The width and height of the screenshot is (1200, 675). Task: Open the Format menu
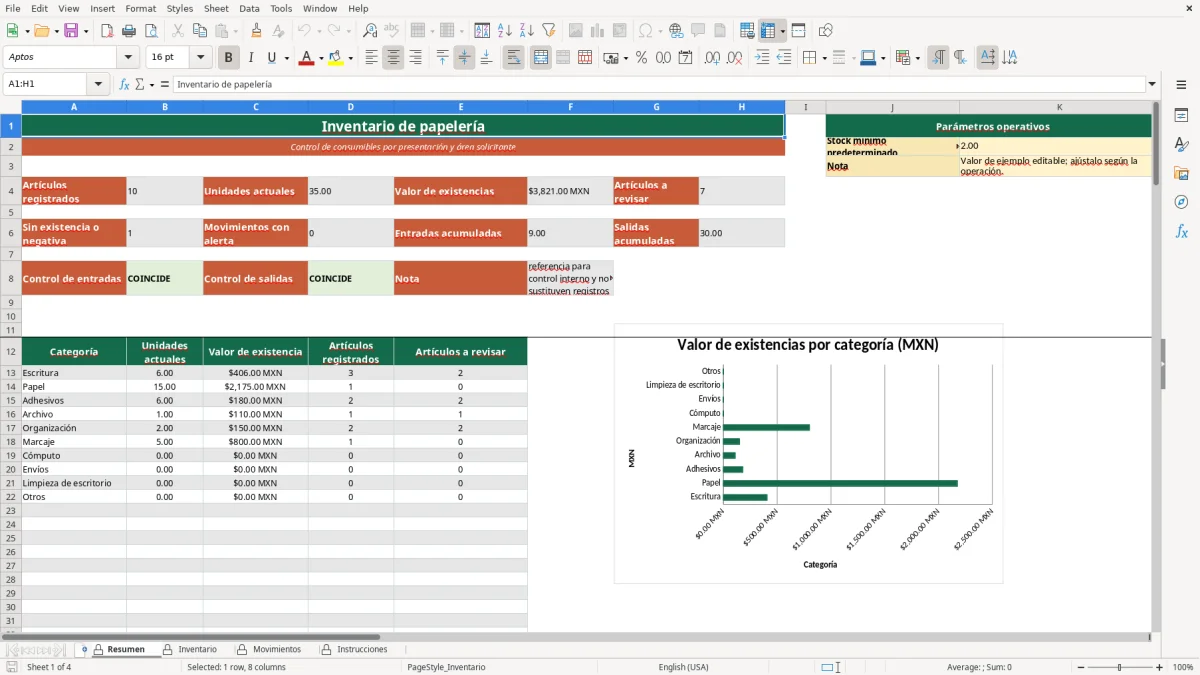(140, 8)
